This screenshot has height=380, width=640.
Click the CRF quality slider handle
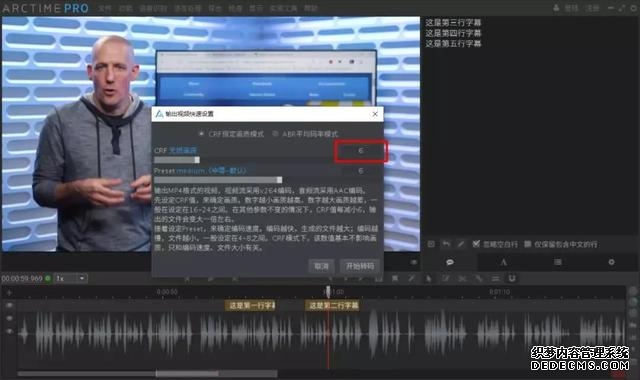click(x=197, y=160)
